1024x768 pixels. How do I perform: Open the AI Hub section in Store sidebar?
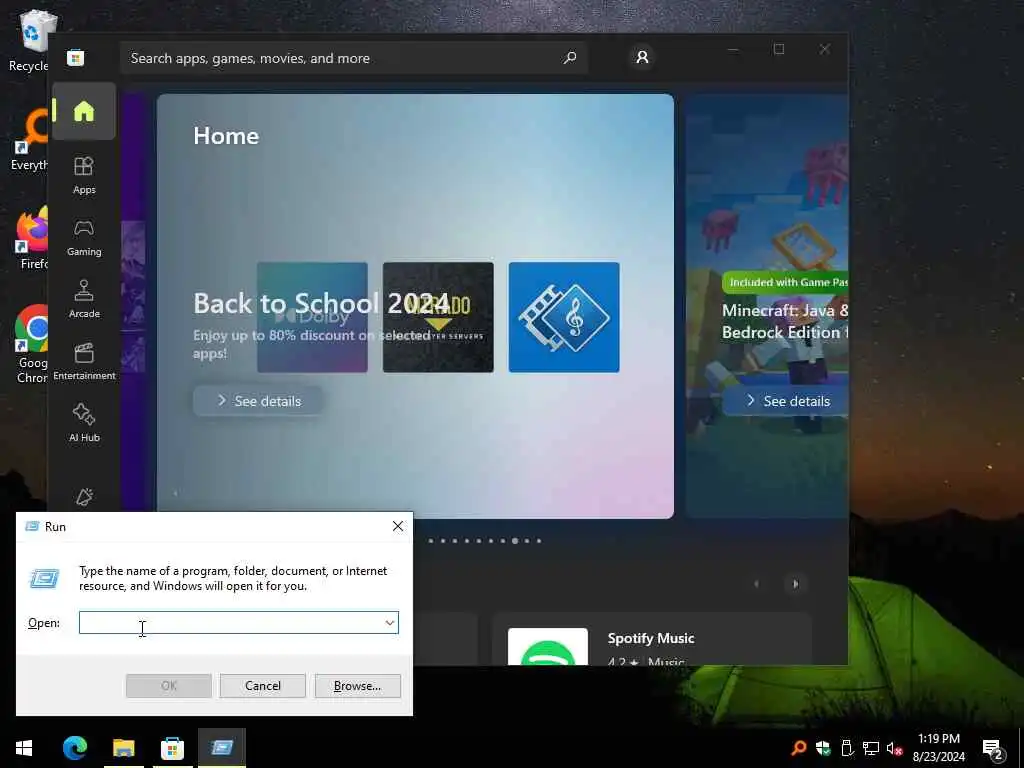pyautogui.click(x=84, y=424)
